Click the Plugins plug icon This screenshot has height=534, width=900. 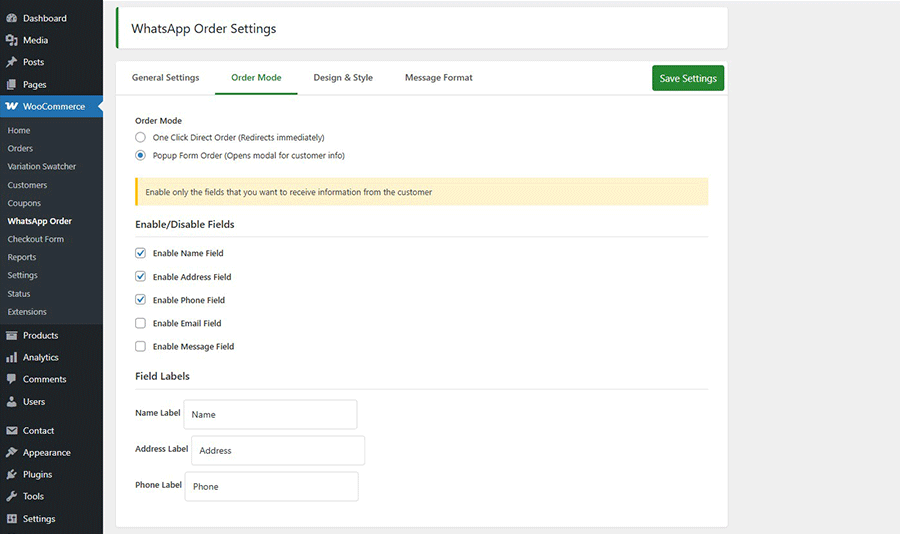11,474
